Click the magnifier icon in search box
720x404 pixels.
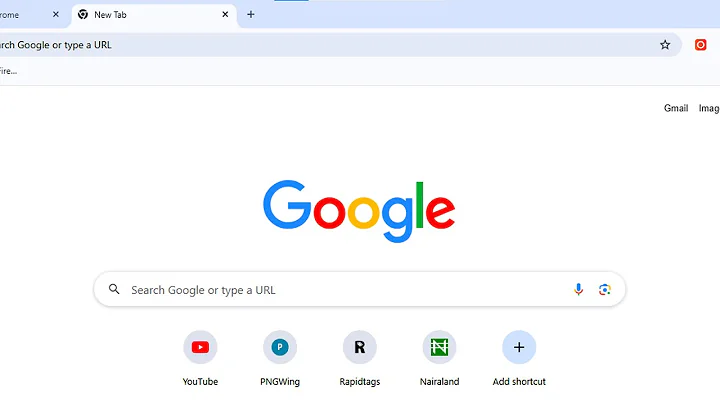114,289
